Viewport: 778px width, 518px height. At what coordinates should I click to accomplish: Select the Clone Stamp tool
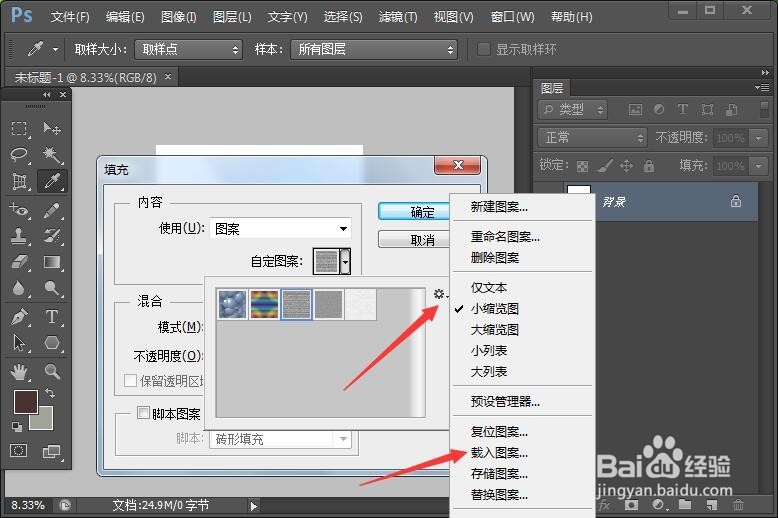point(19,236)
